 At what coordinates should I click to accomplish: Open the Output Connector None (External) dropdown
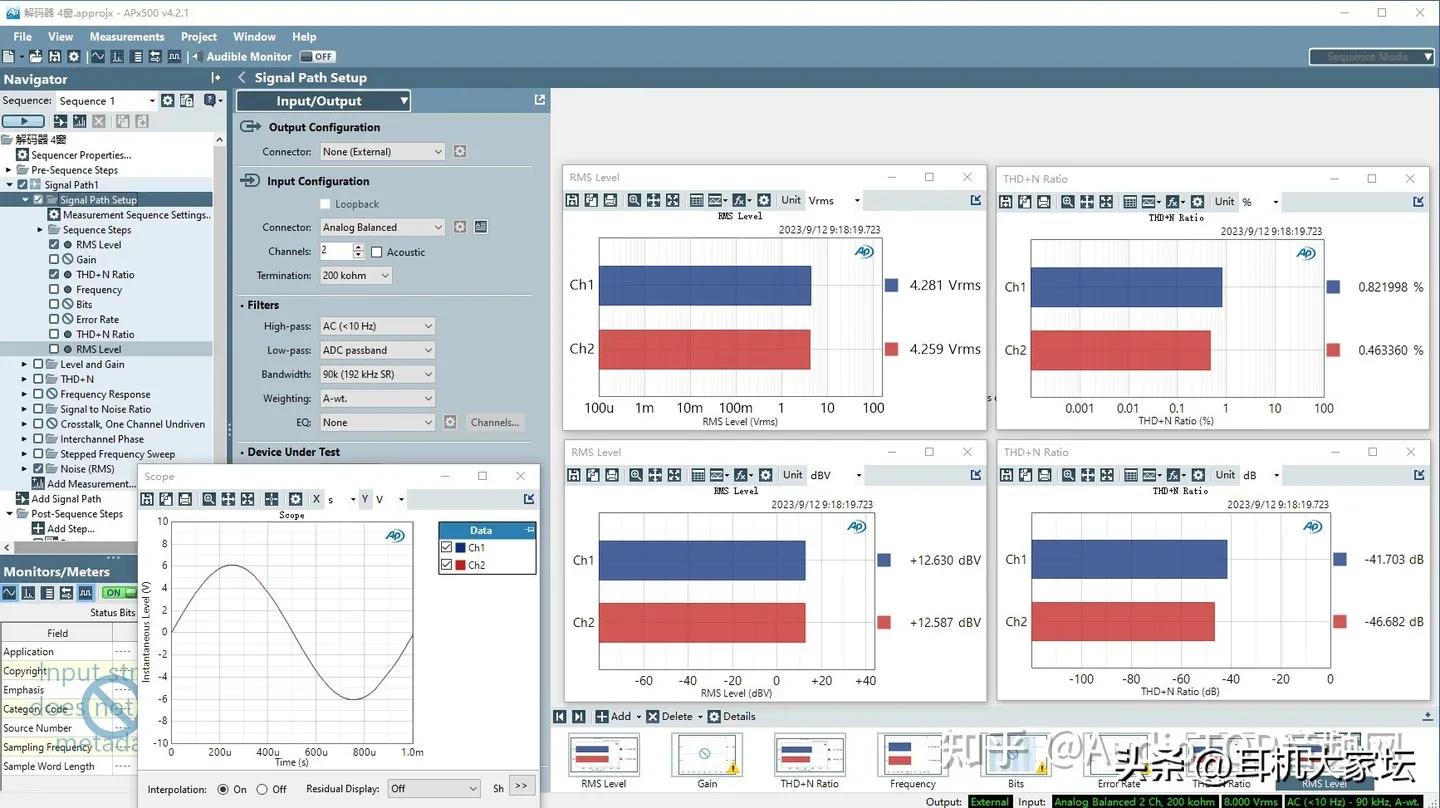pos(382,152)
